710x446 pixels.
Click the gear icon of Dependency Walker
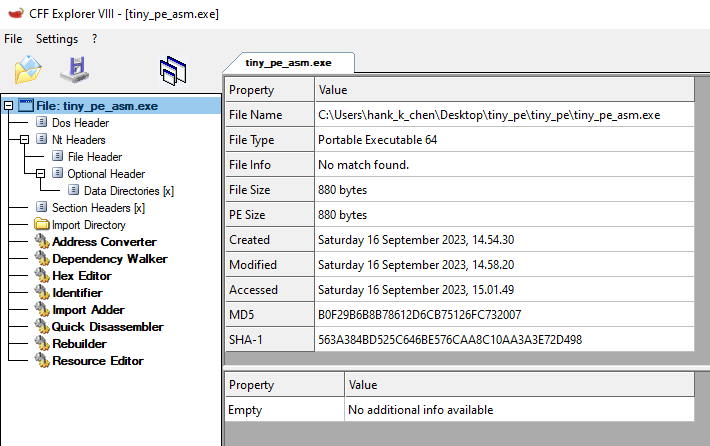tap(42, 258)
